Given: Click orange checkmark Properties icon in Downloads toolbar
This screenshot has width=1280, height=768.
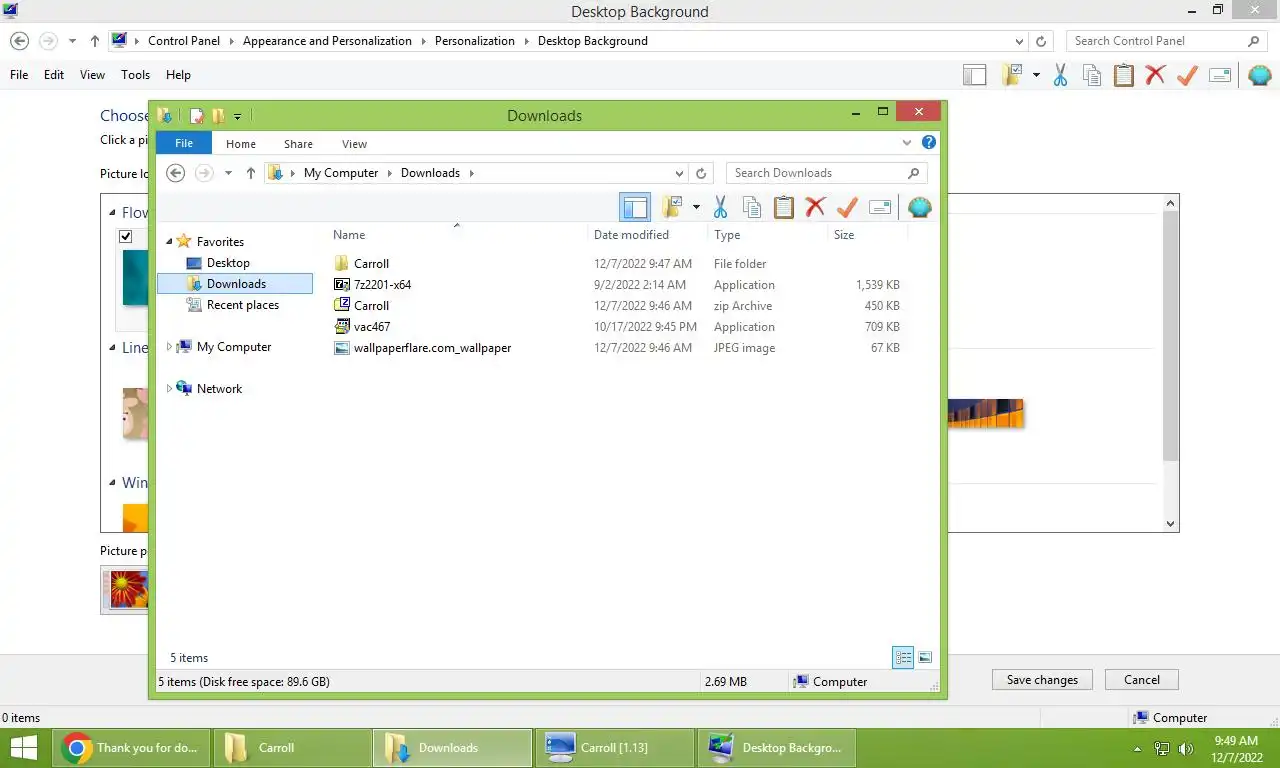Looking at the screenshot, I should [847, 207].
